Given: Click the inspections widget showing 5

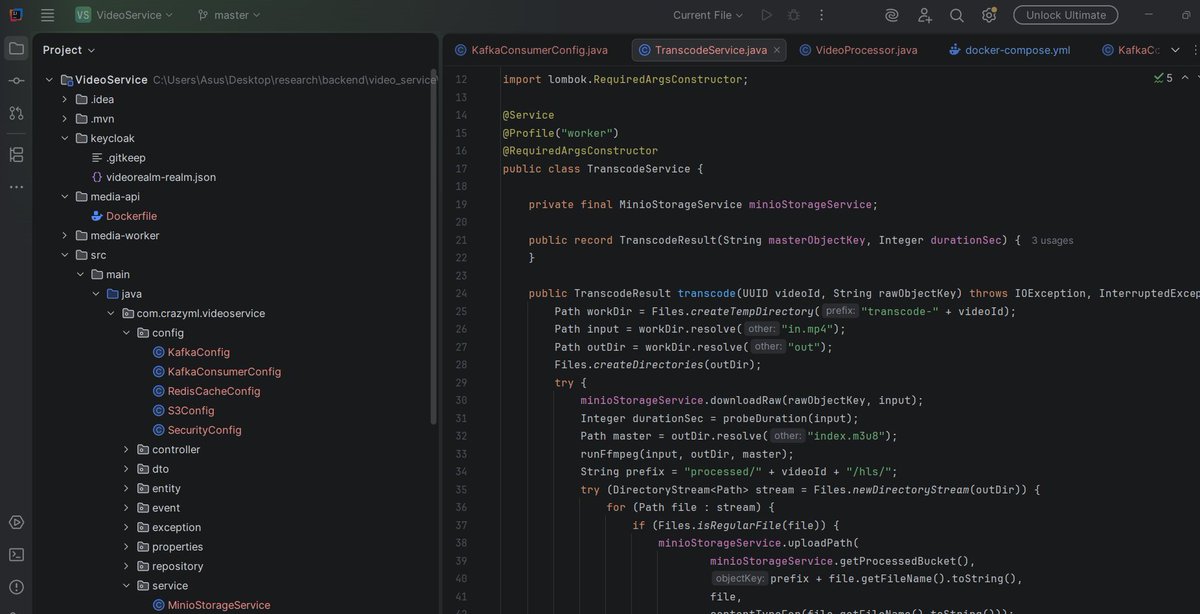Looking at the screenshot, I should tap(1163, 78).
